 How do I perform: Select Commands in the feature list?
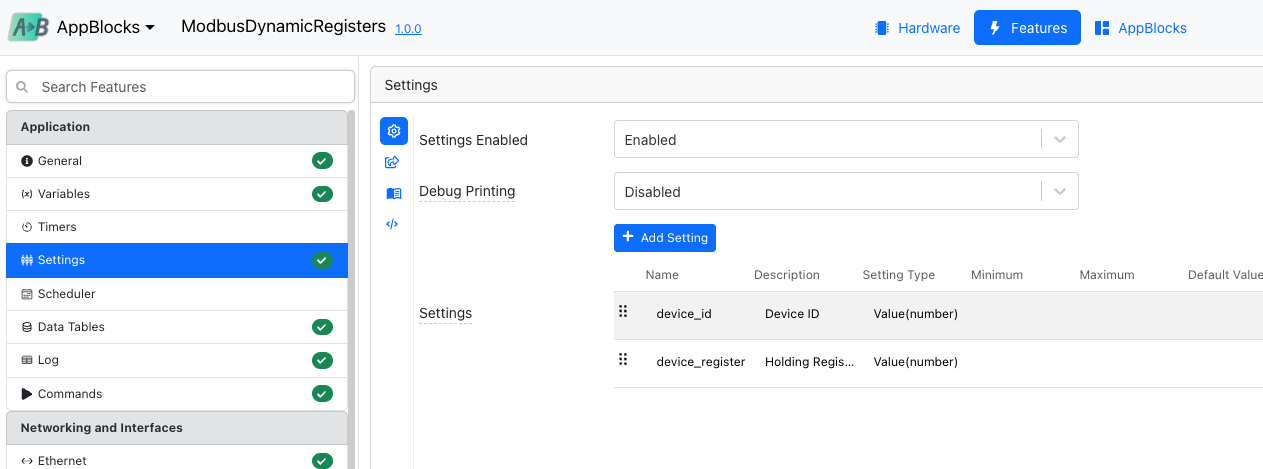[x=177, y=394]
